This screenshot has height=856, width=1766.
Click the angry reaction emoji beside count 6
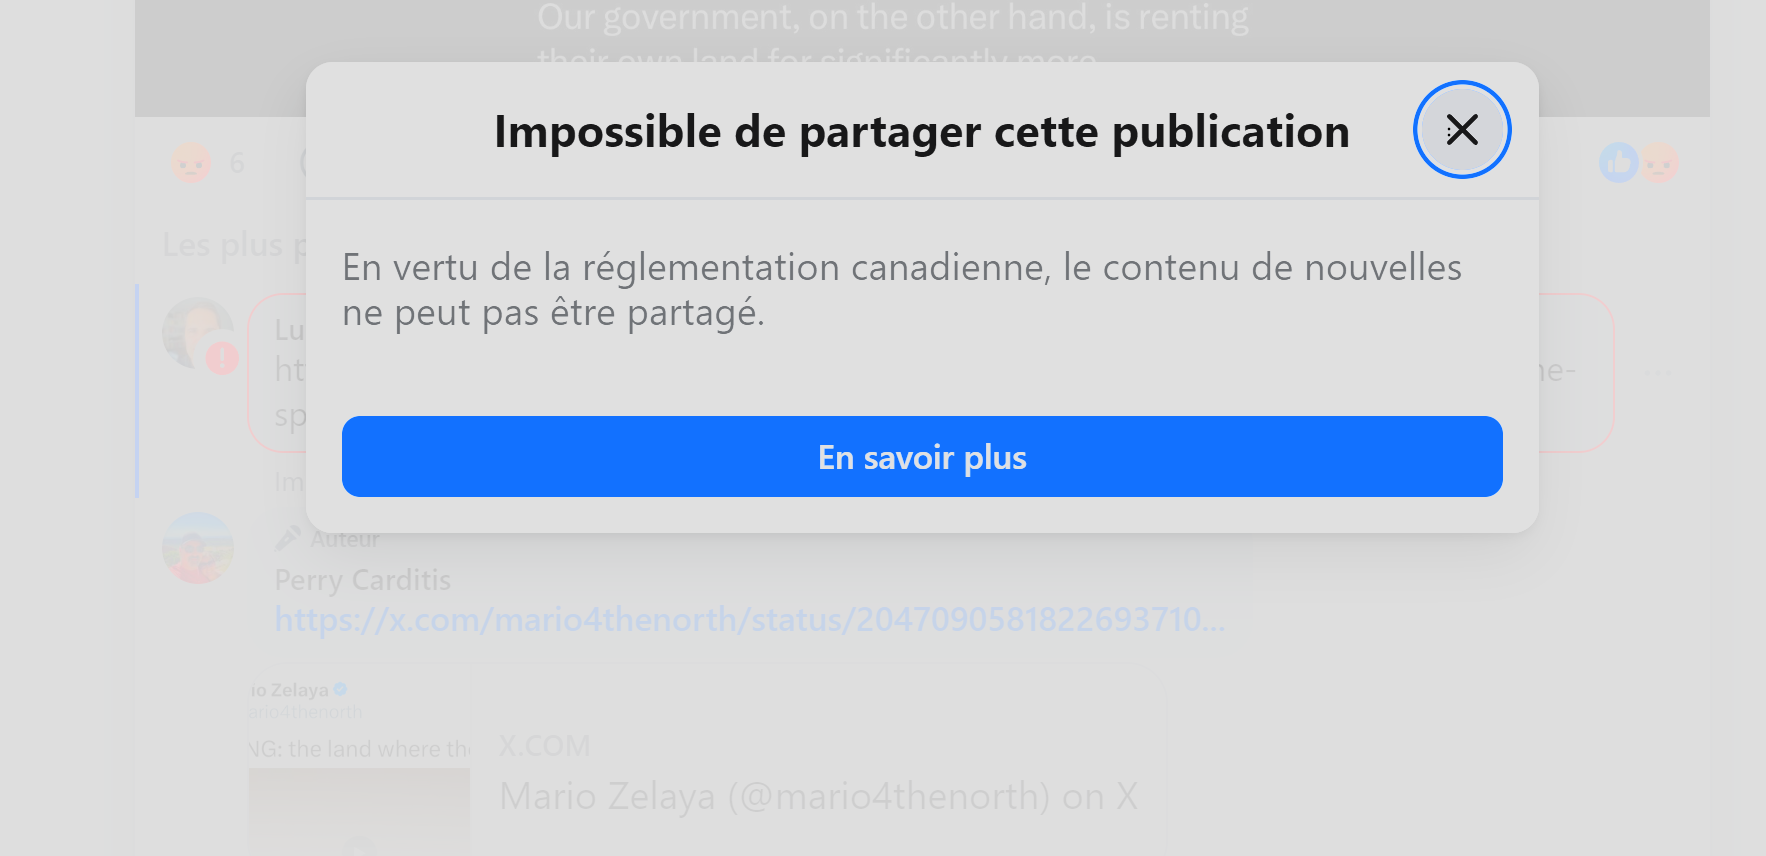point(191,163)
